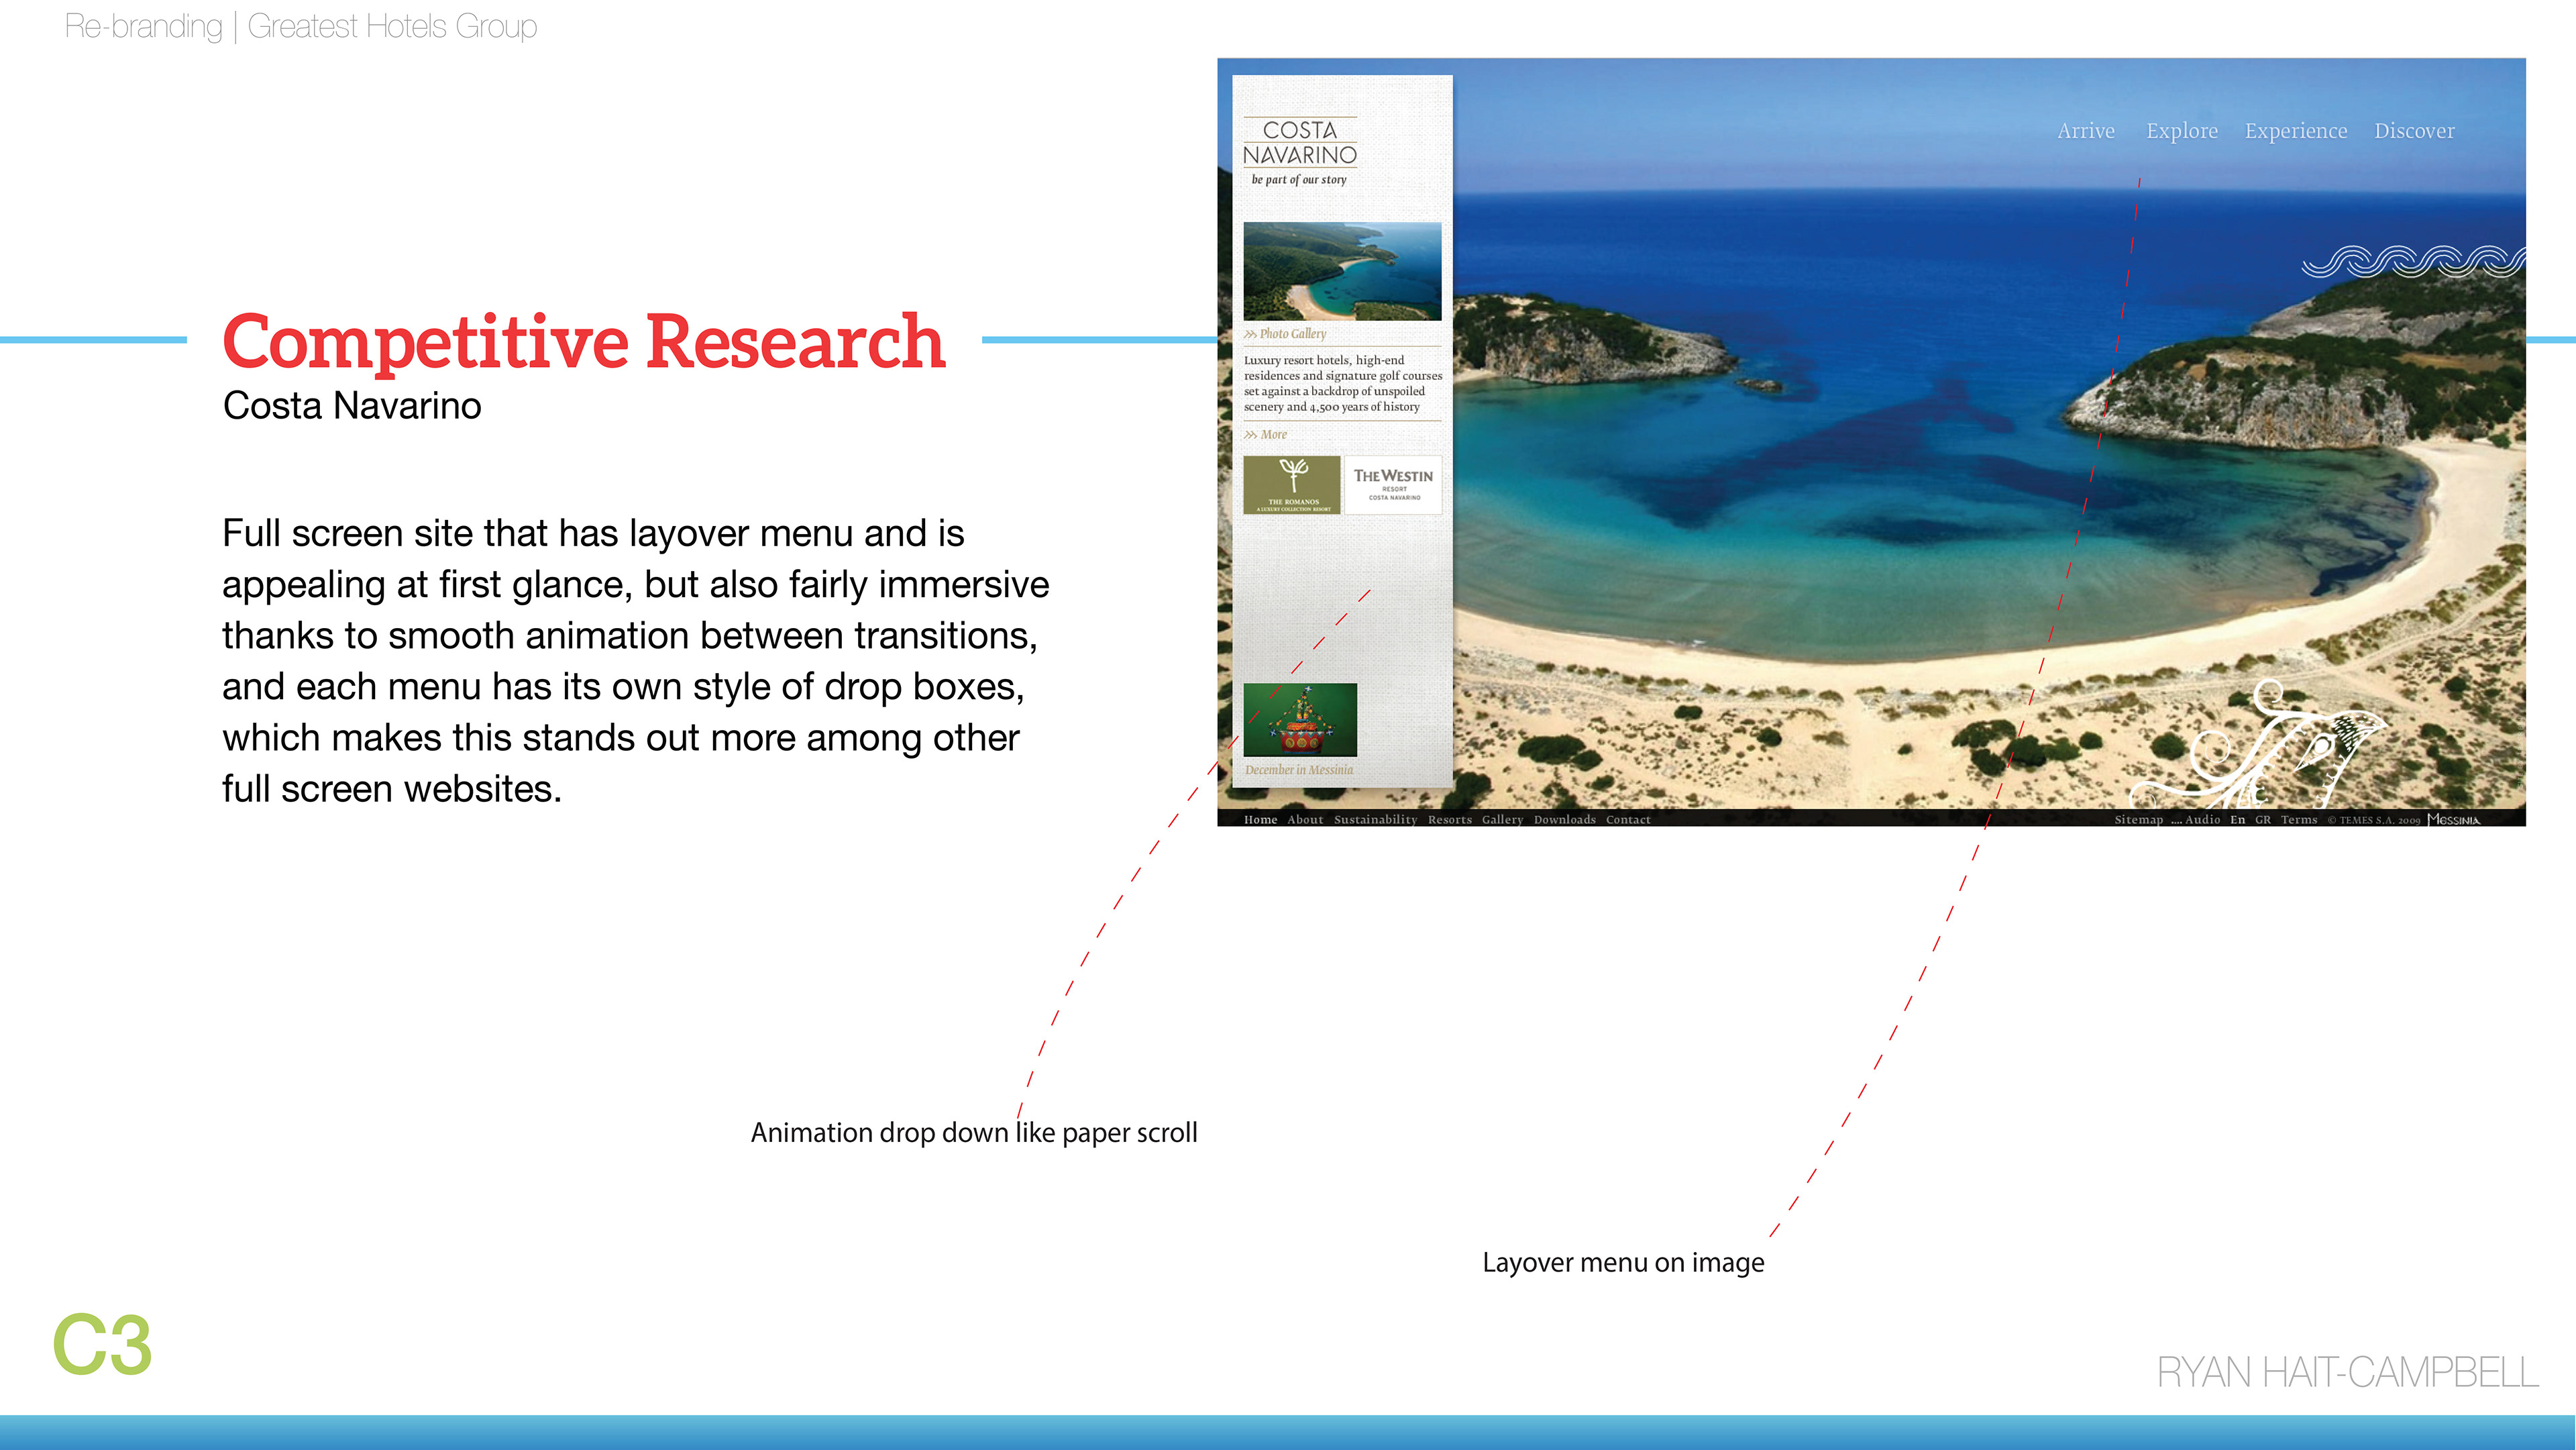Open the Discover menu item

point(2413,131)
